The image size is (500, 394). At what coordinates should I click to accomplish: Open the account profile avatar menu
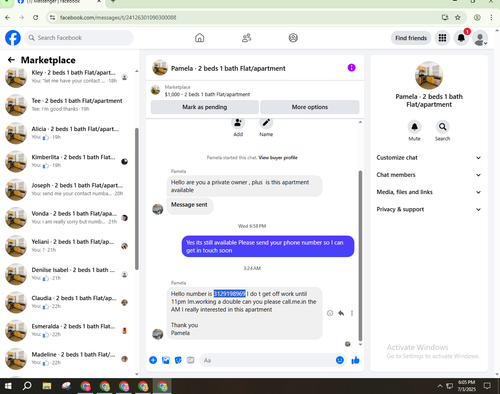(x=480, y=38)
